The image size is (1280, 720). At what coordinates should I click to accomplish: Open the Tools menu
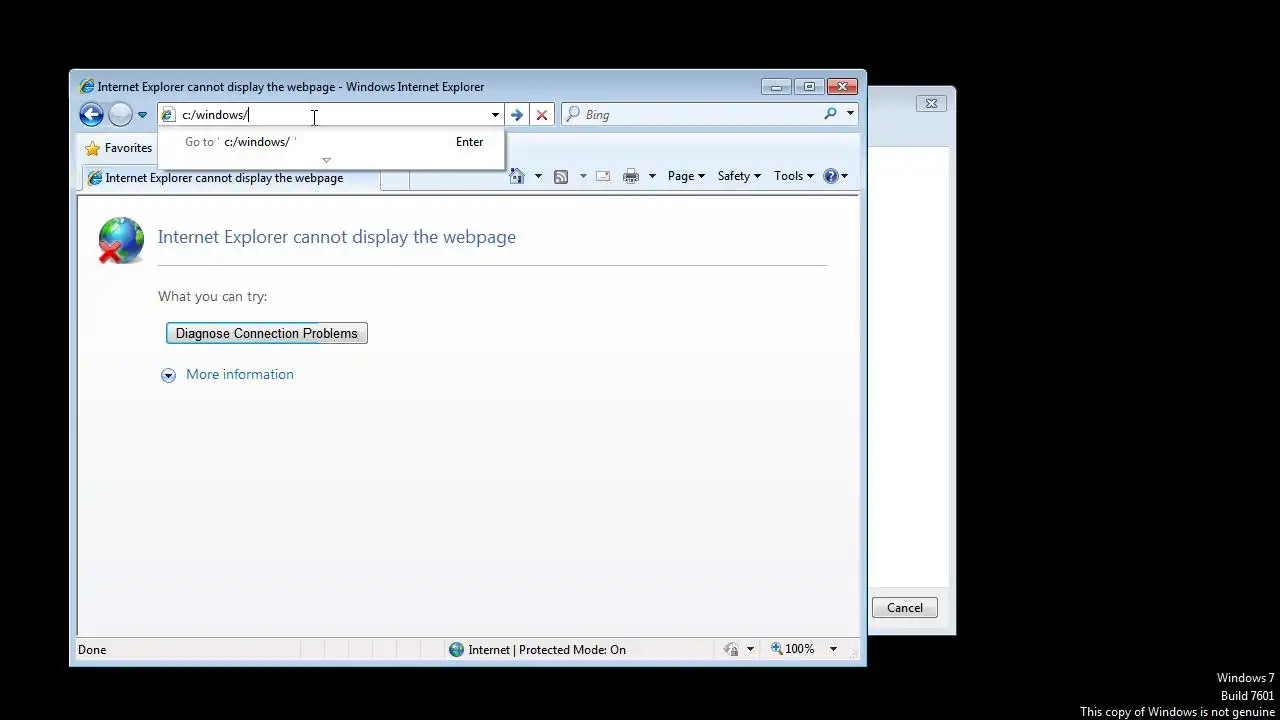point(794,176)
